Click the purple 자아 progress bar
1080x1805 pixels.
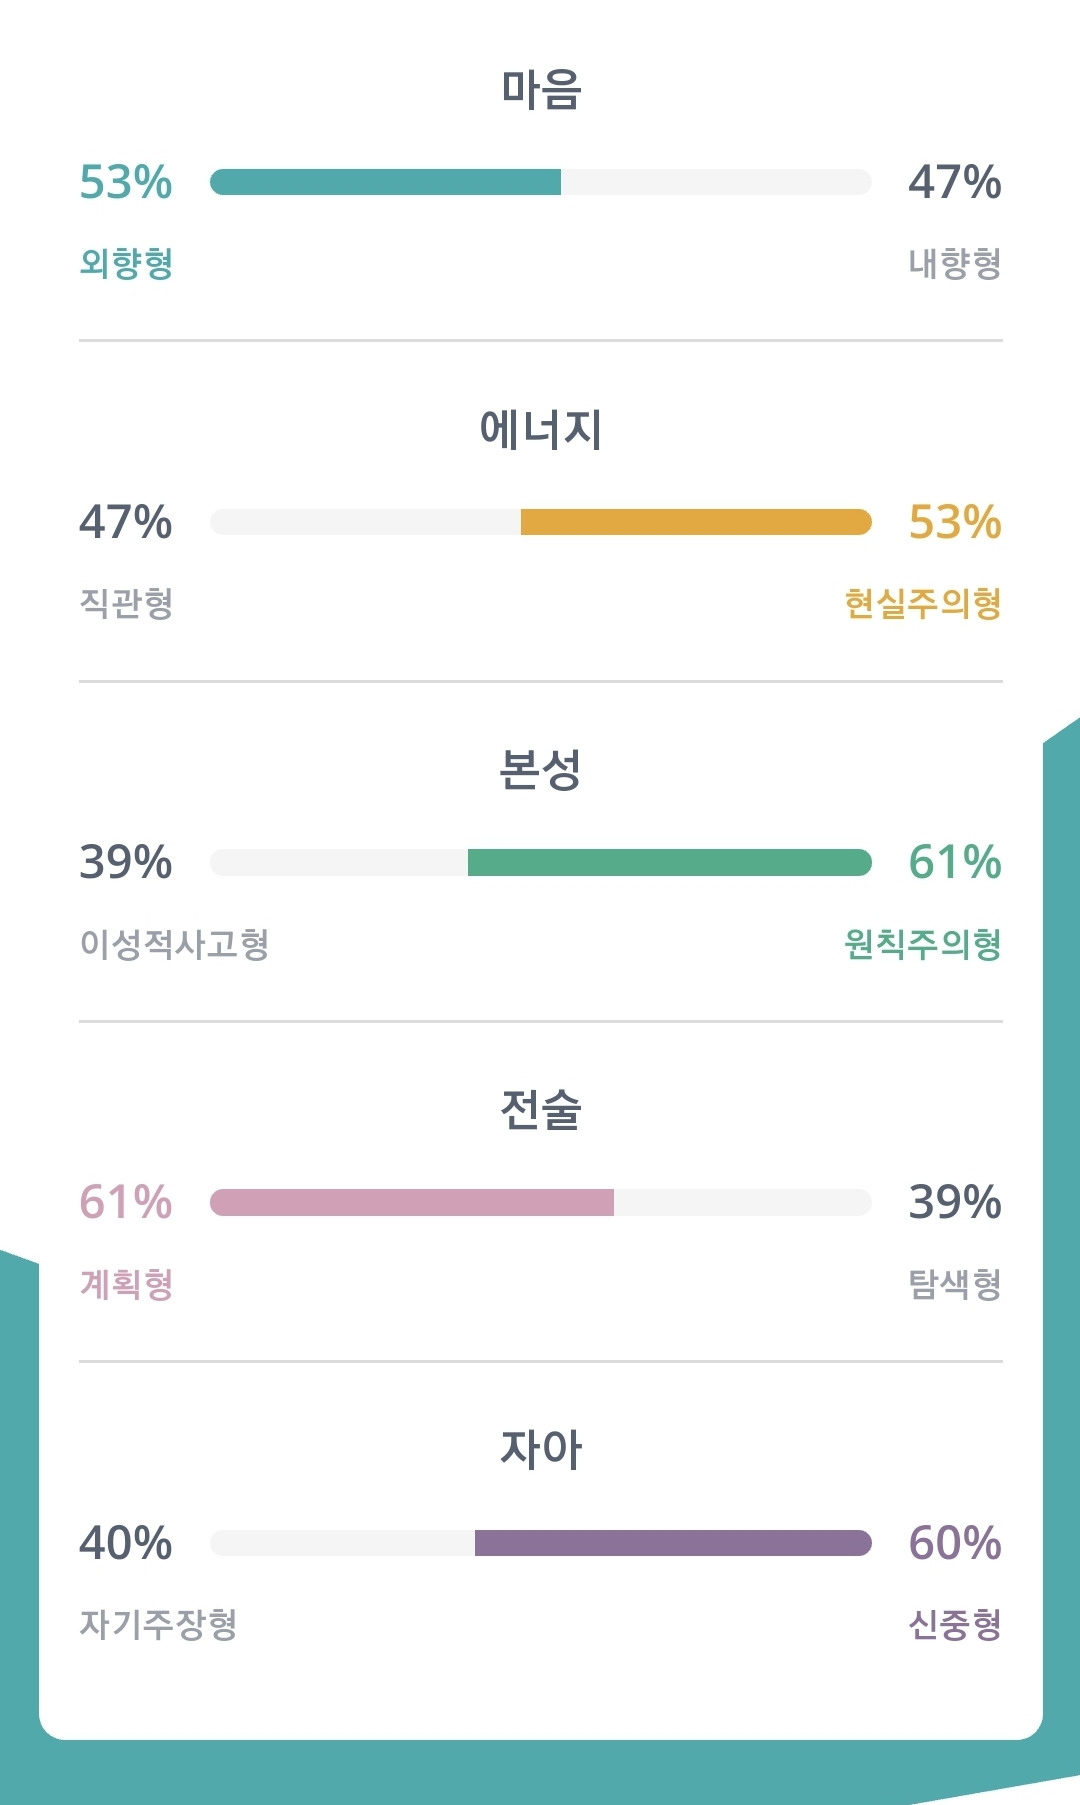pyautogui.click(x=541, y=1543)
